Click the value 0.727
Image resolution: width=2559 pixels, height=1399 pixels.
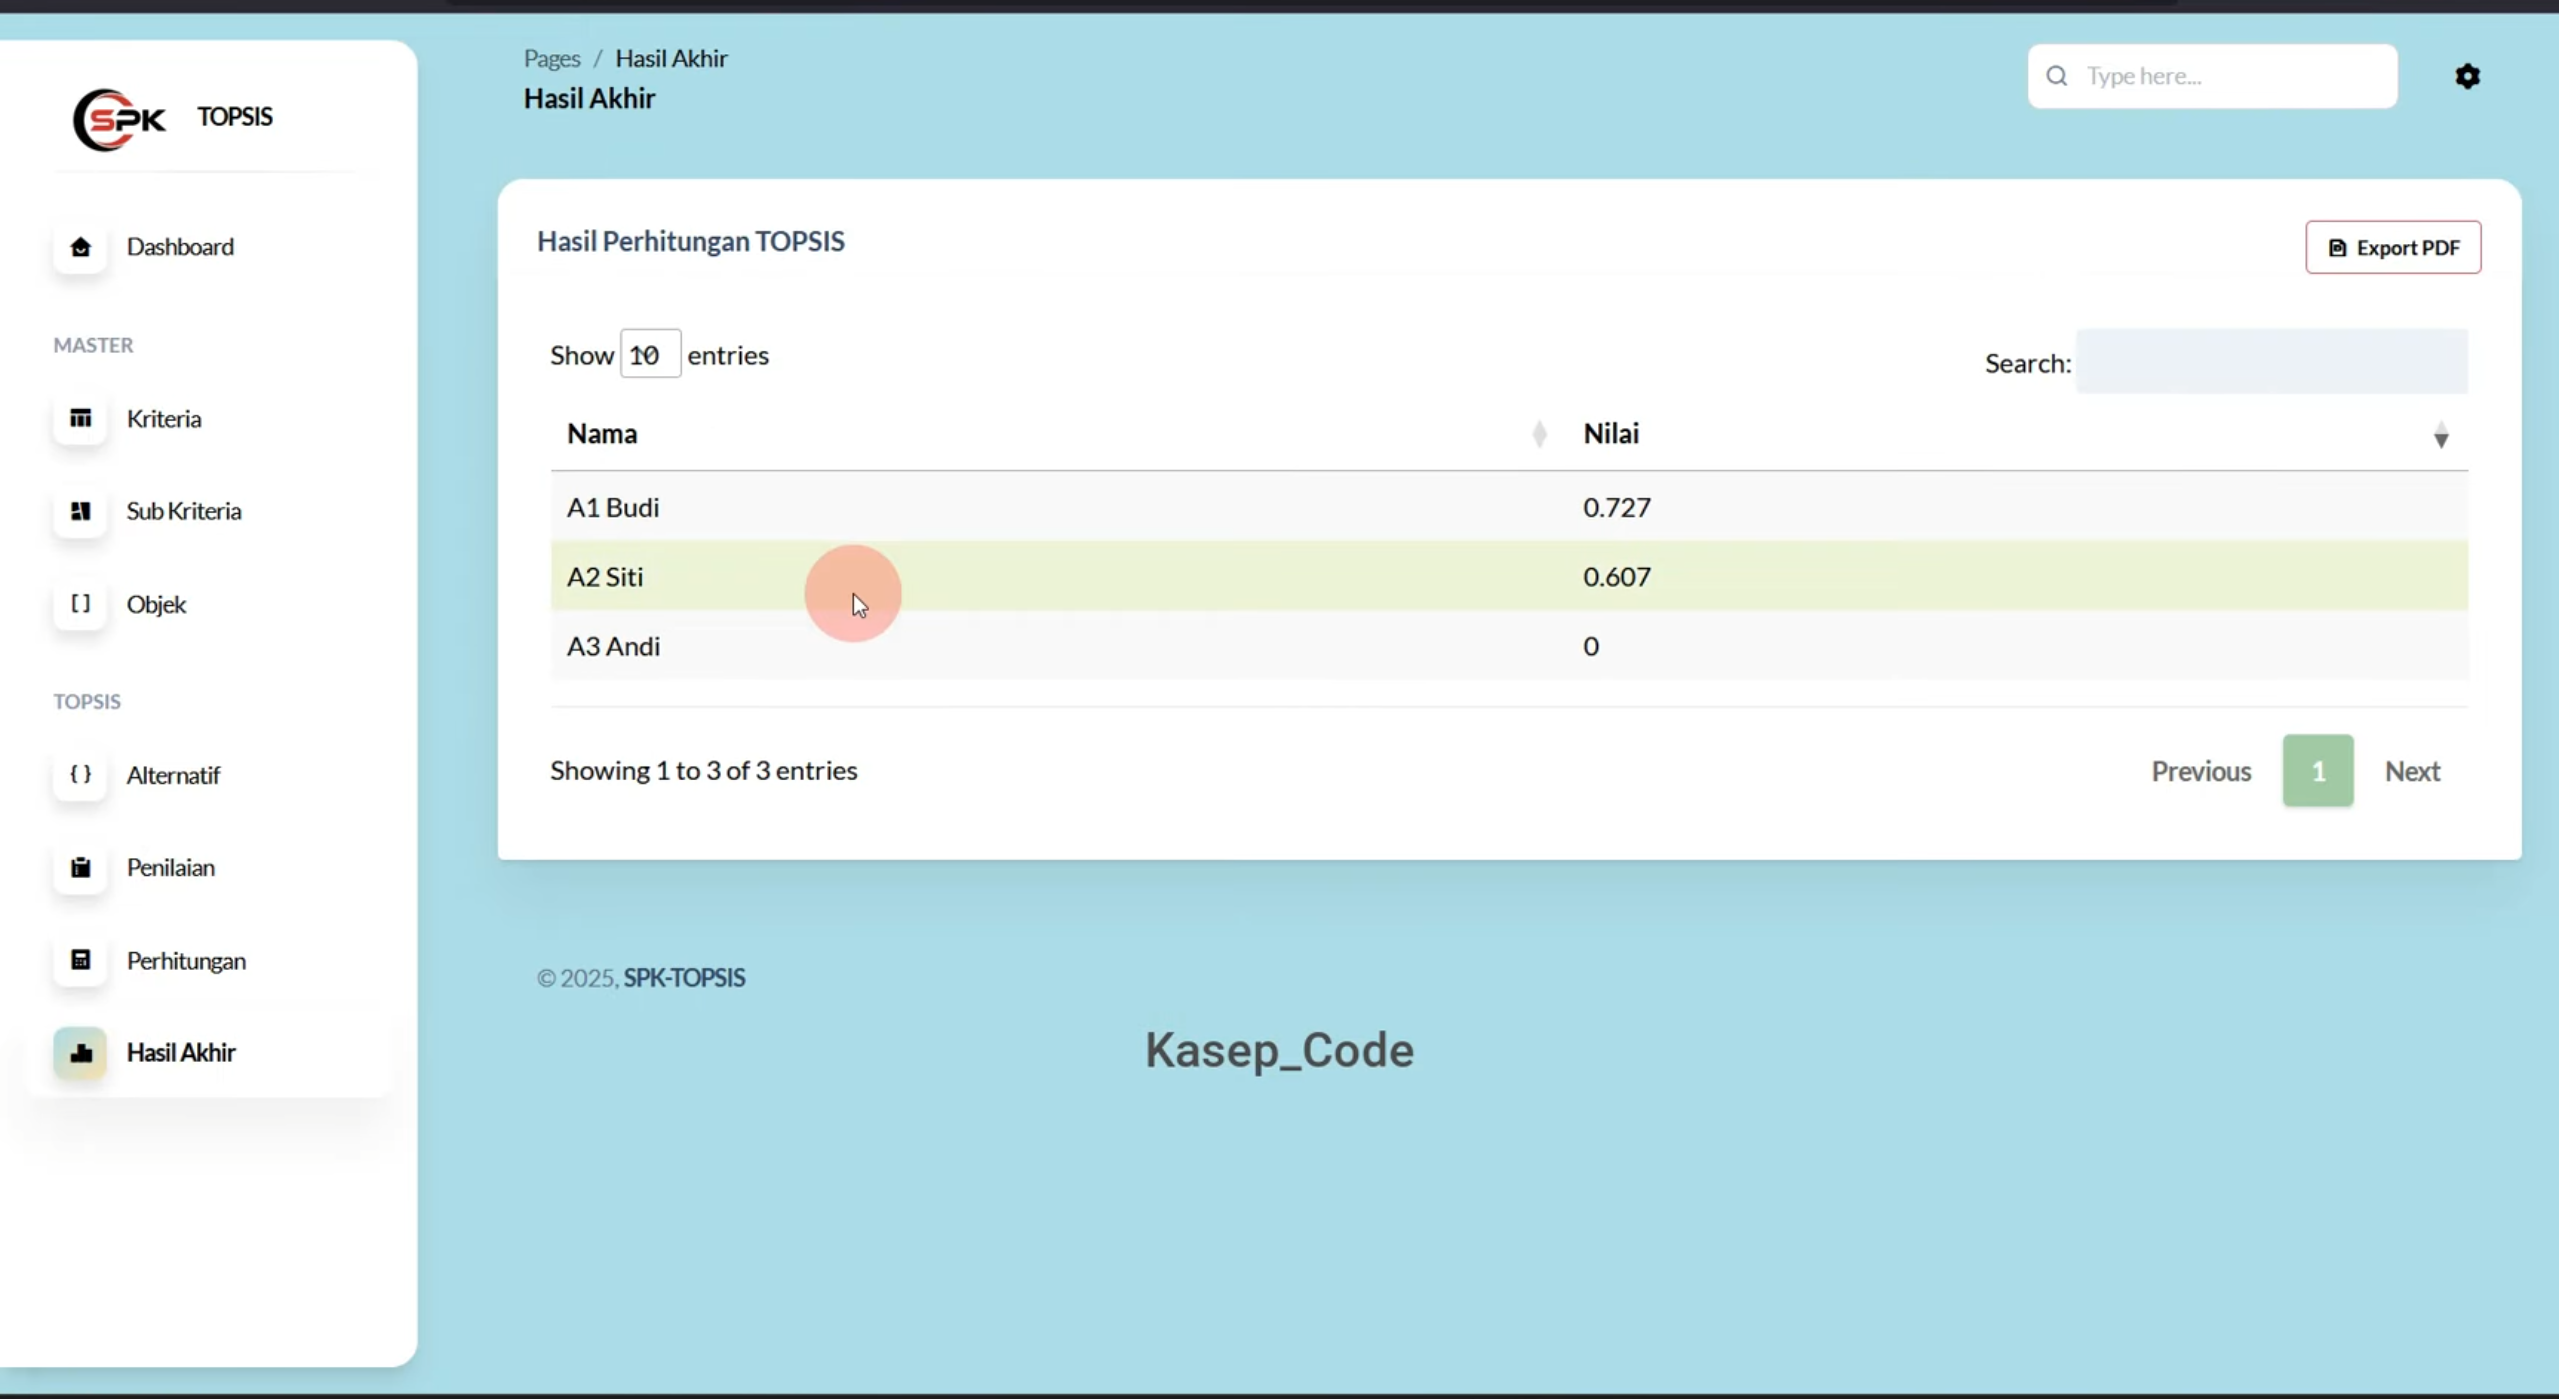coord(1616,507)
